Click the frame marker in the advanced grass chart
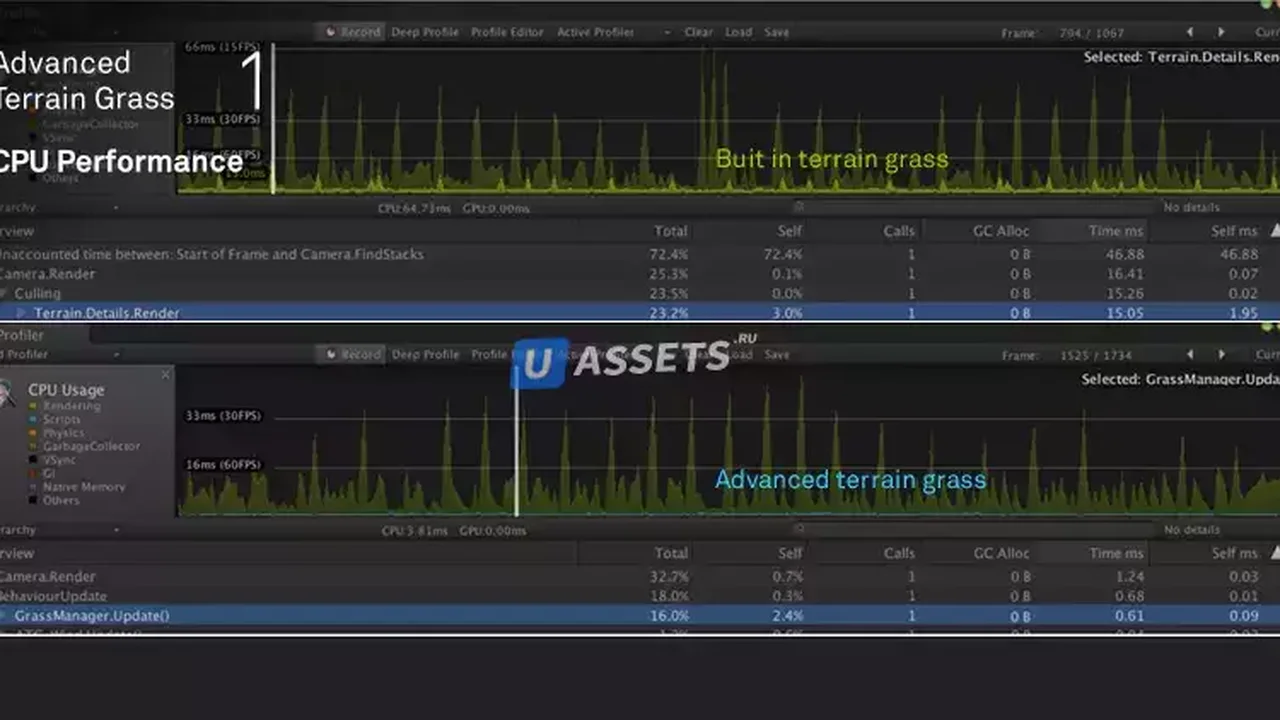The image size is (1280, 720). pyautogui.click(x=516, y=440)
